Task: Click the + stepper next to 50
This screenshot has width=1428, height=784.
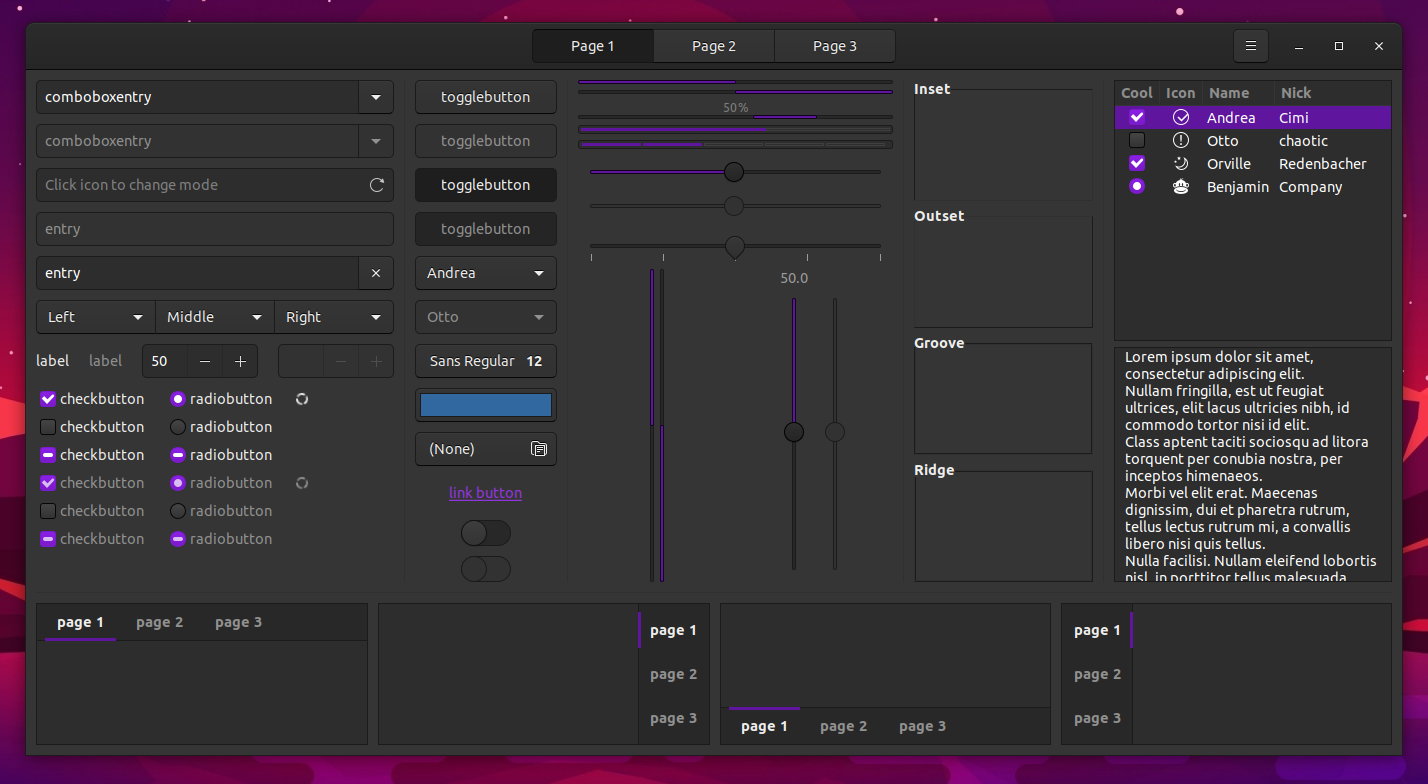Action: click(x=240, y=361)
